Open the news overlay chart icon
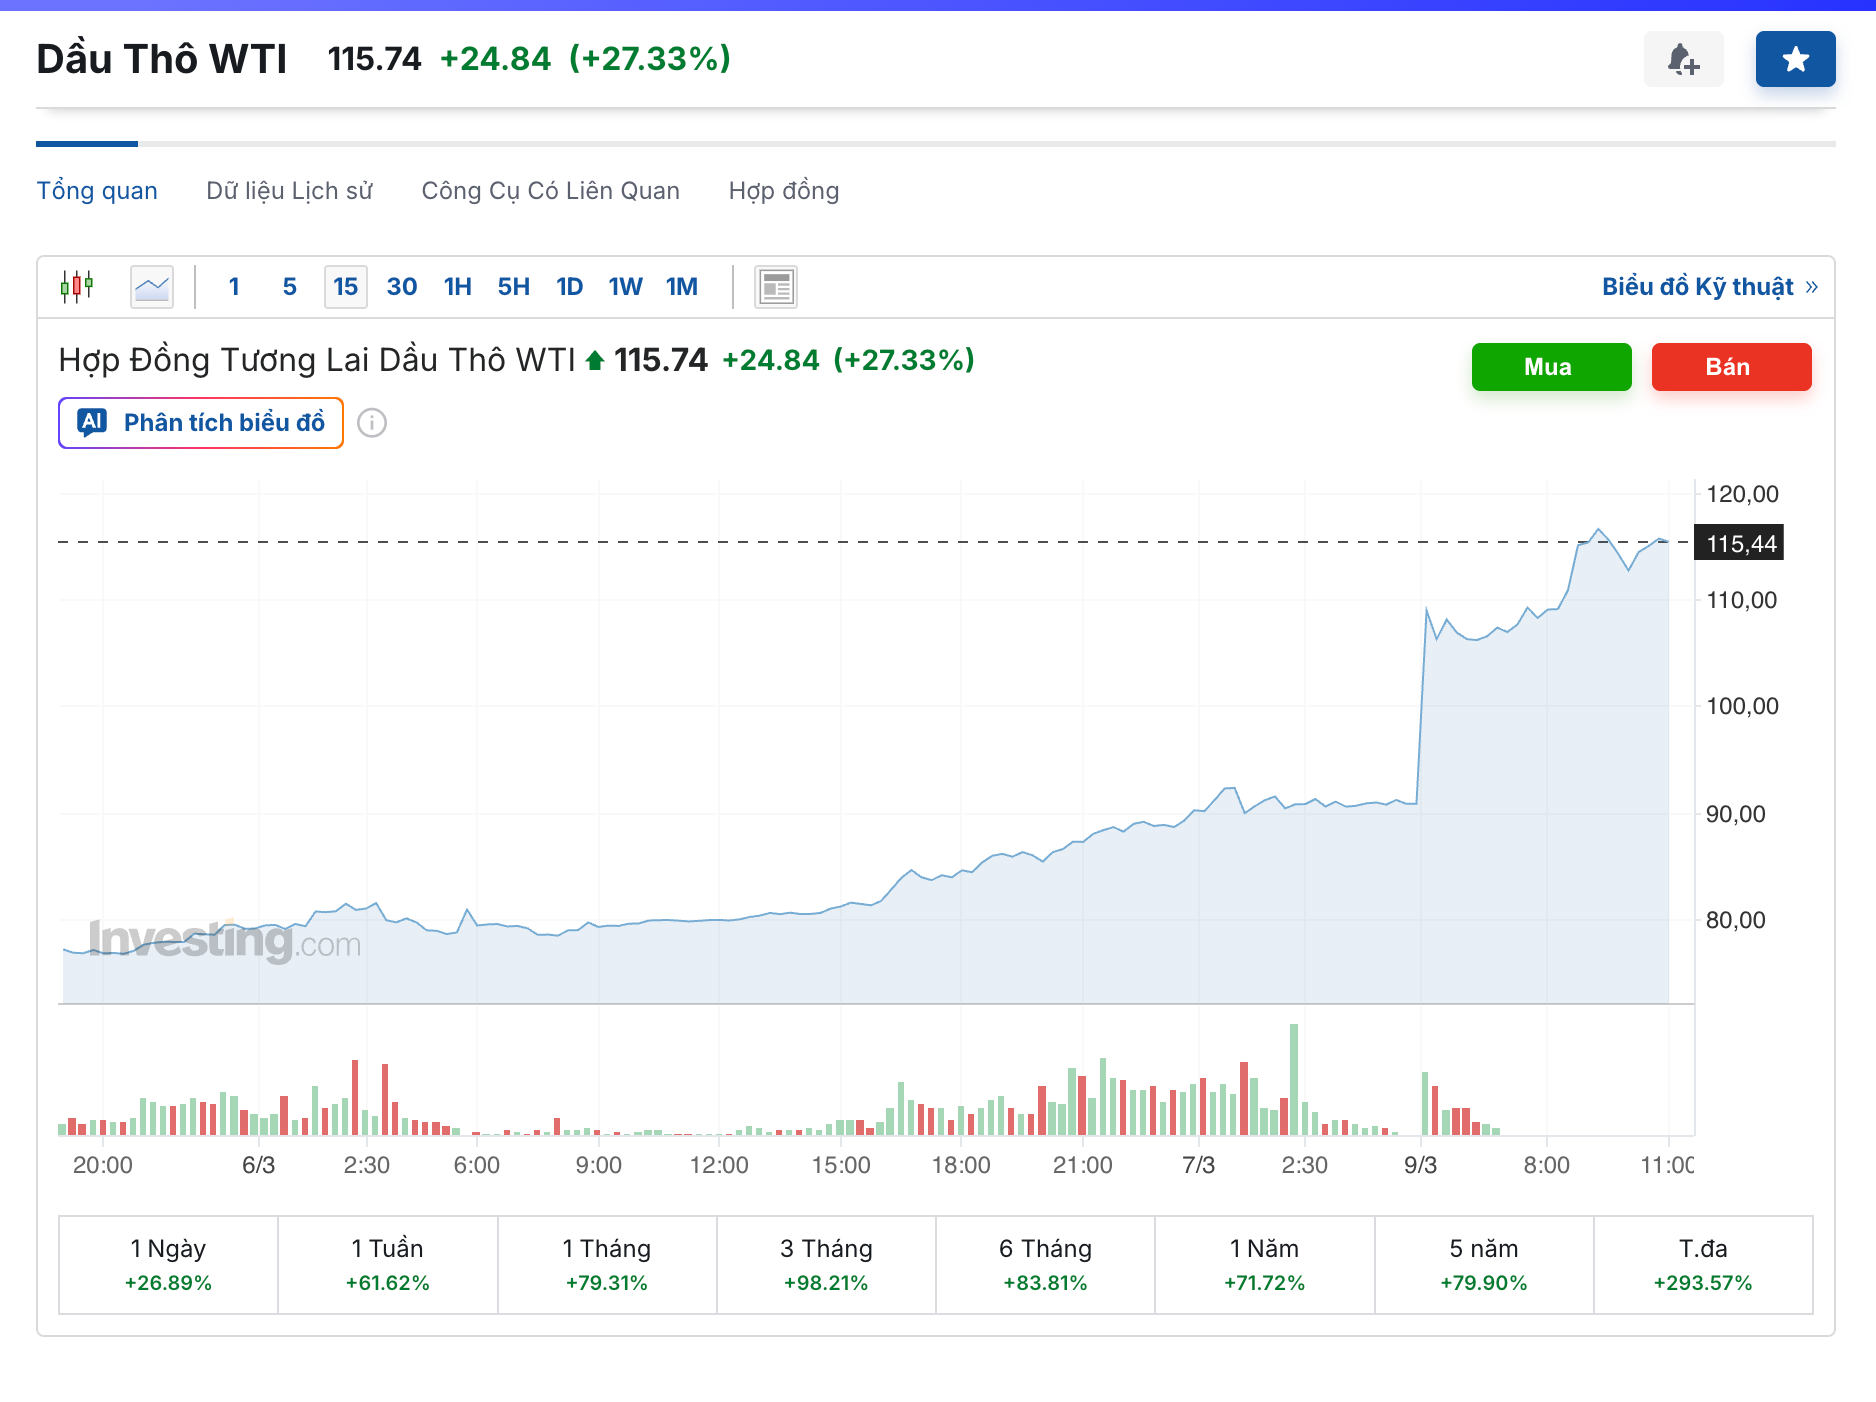The width and height of the screenshot is (1876, 1402). 776,287
